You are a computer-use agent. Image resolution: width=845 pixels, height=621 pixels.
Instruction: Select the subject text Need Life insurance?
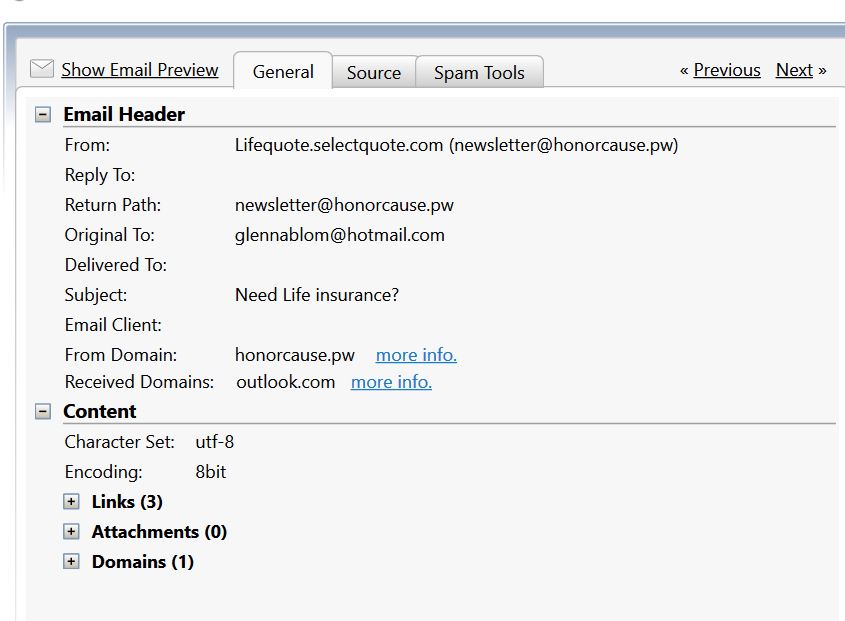pos(317,295)
